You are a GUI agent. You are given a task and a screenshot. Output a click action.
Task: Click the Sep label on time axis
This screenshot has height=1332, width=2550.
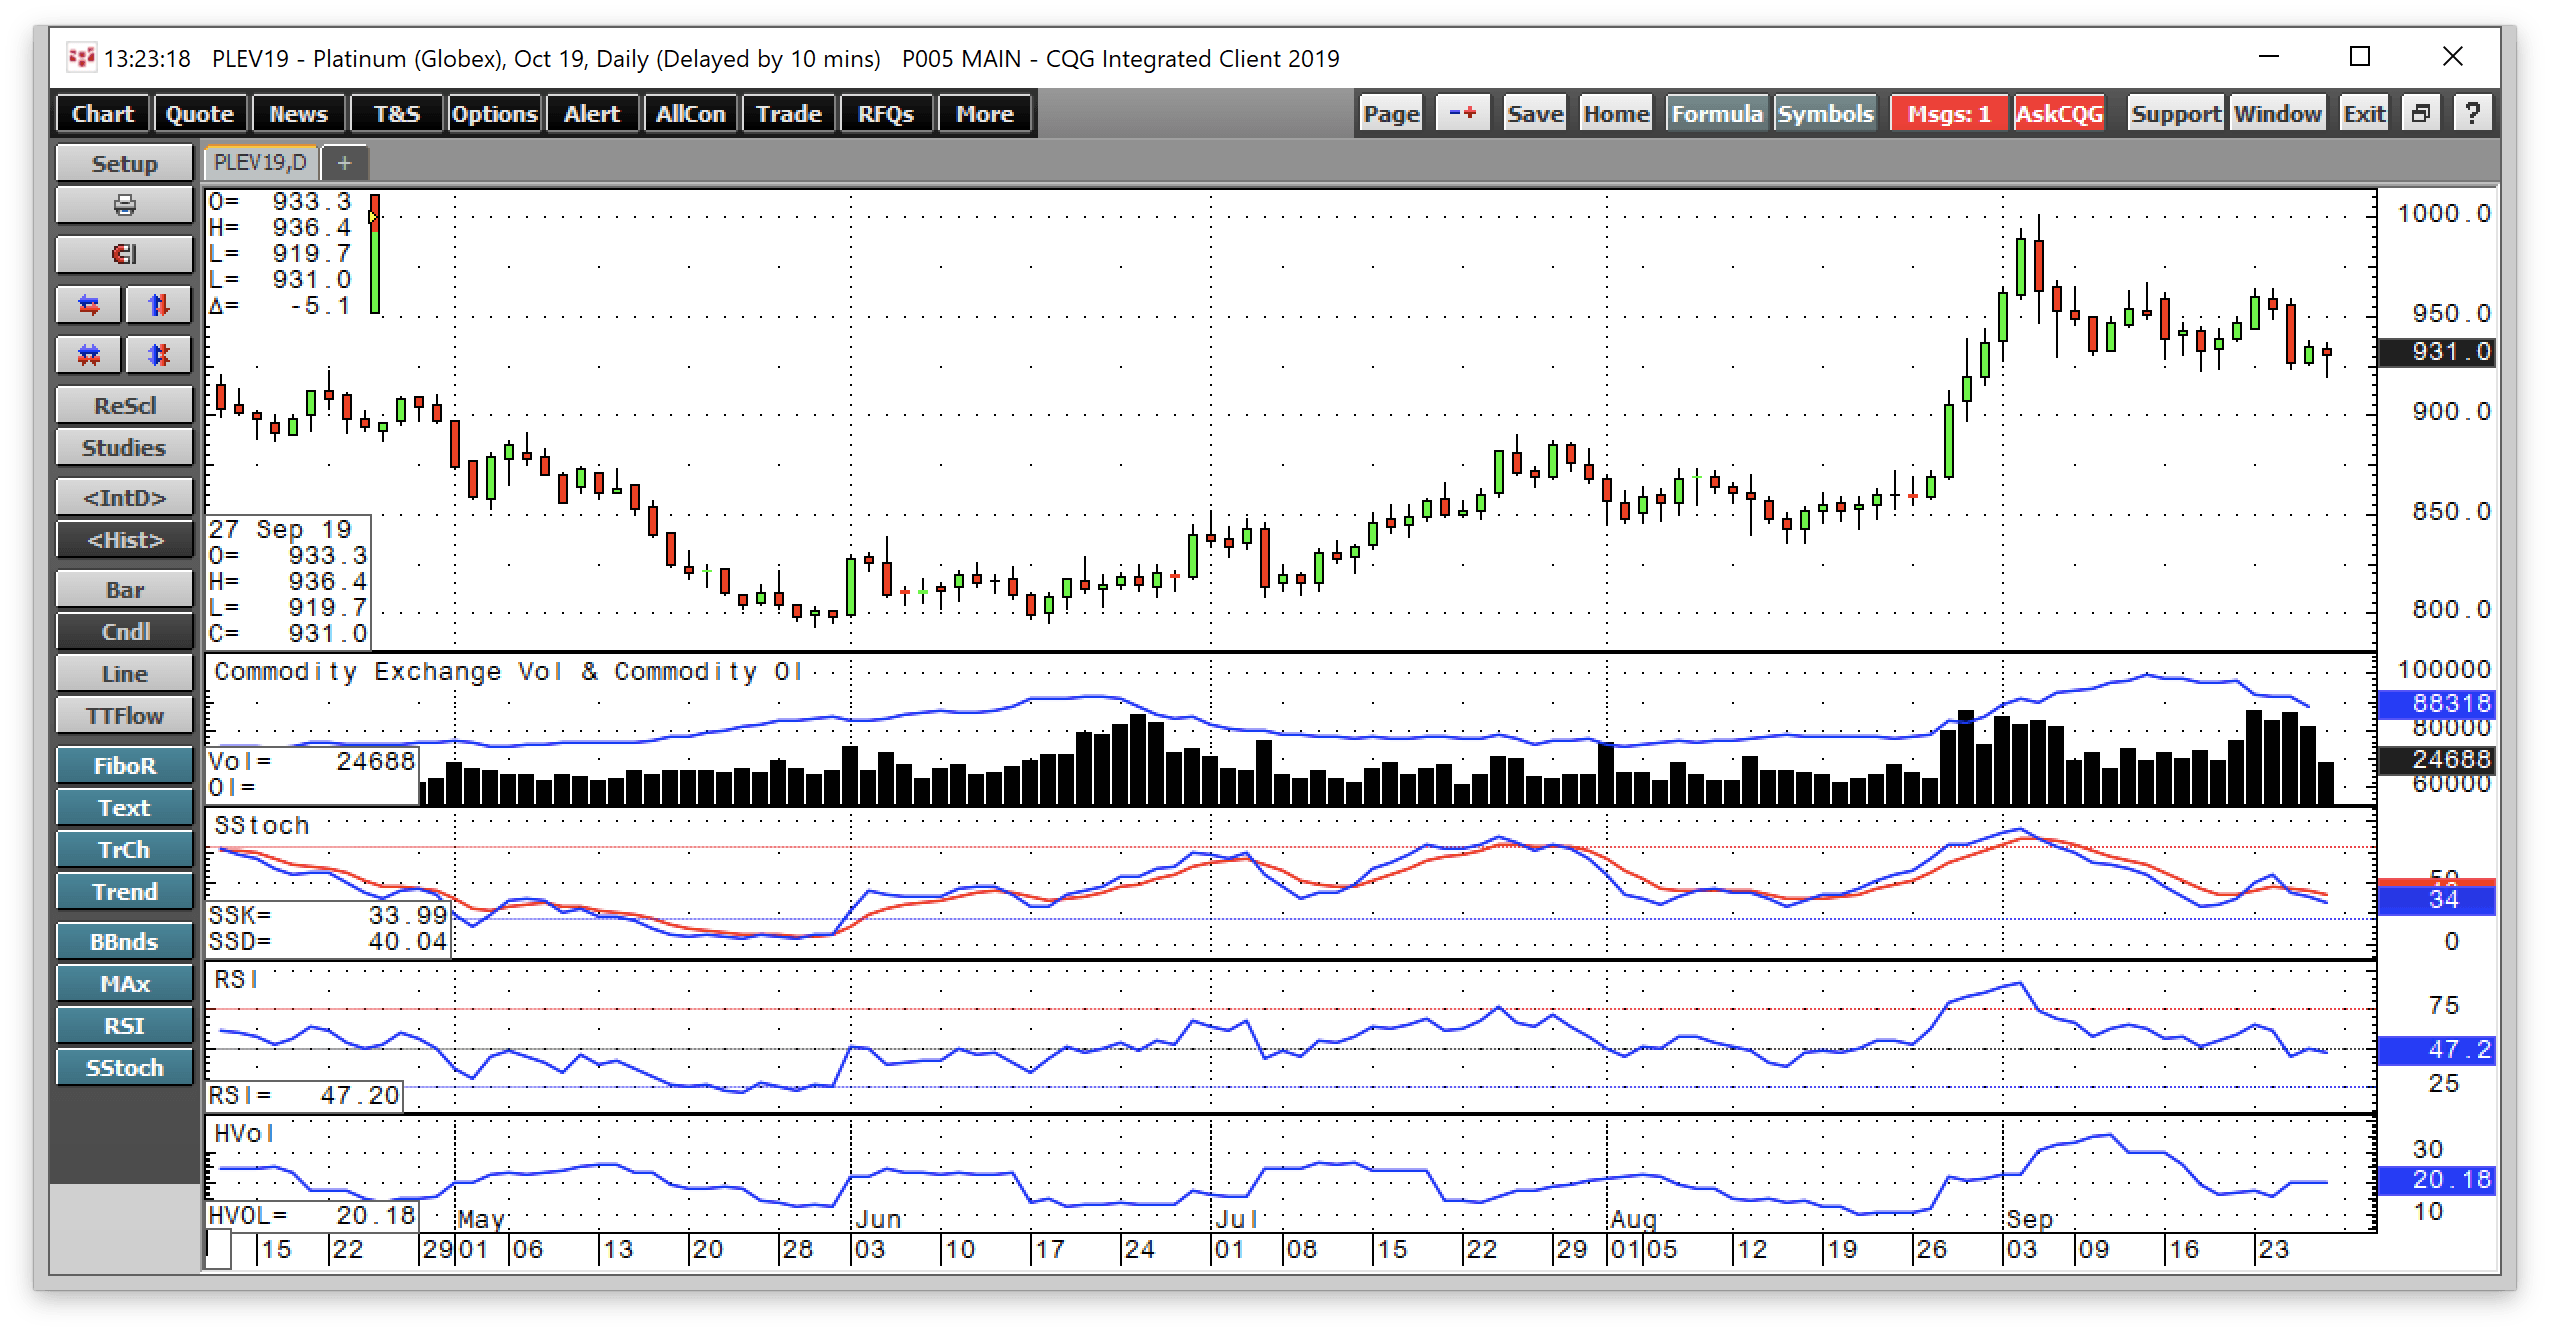click(x=2031, y=1219)
